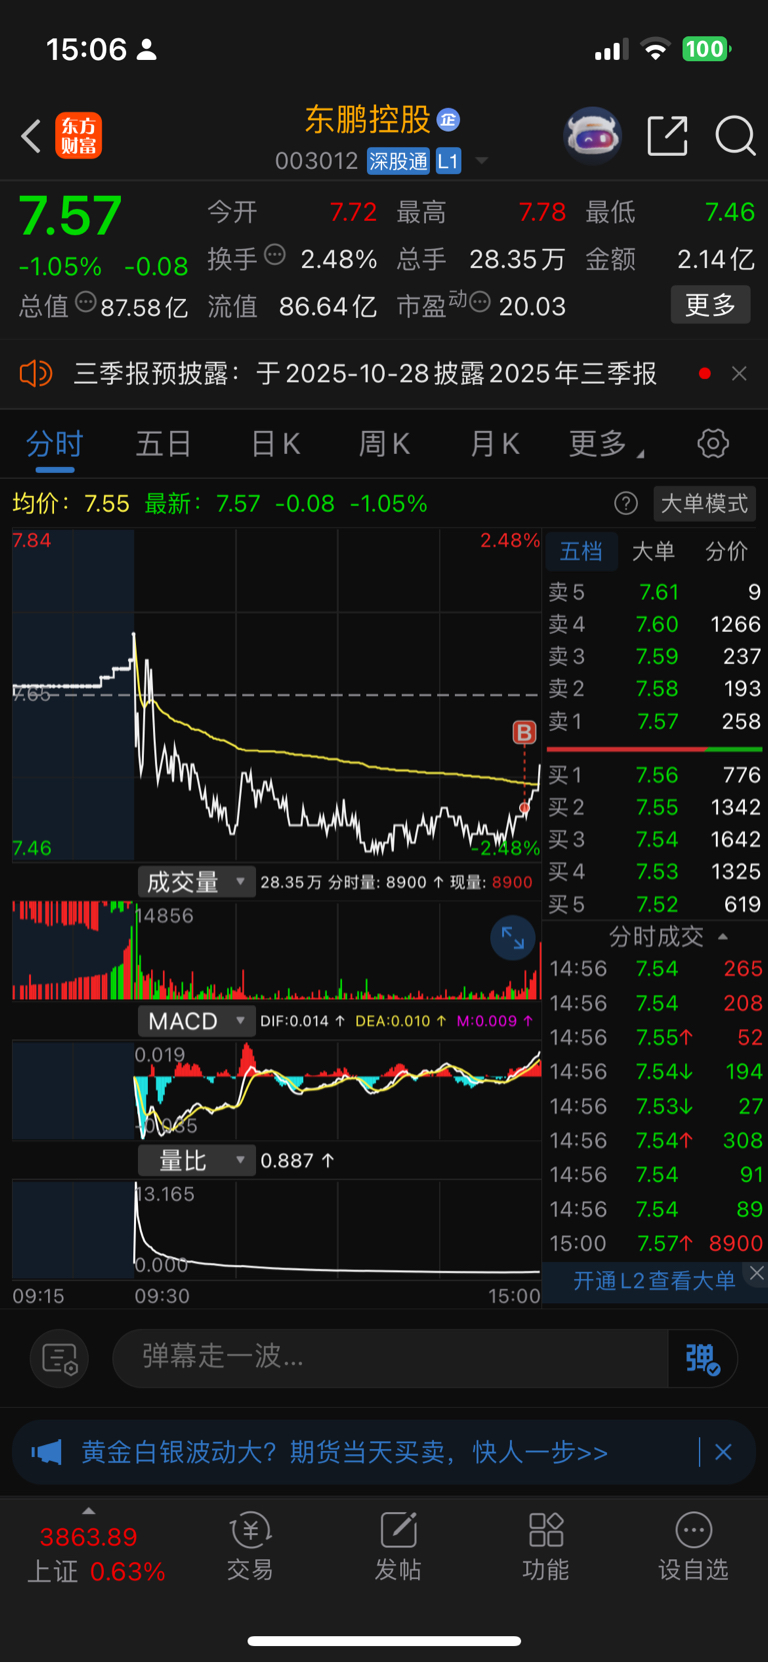Tap the 买5 7.52 order row

(x=654, y=904)
